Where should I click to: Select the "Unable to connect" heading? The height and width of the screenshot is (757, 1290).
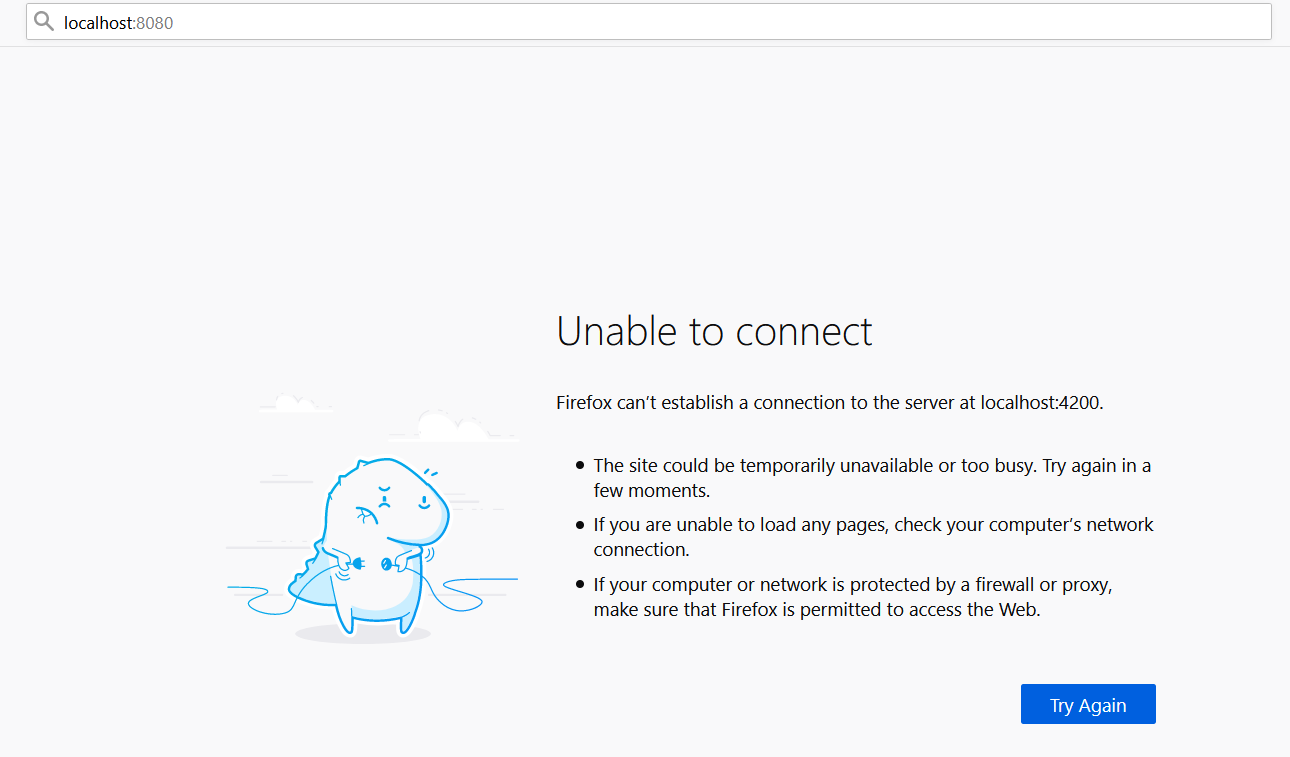(714, 331)
